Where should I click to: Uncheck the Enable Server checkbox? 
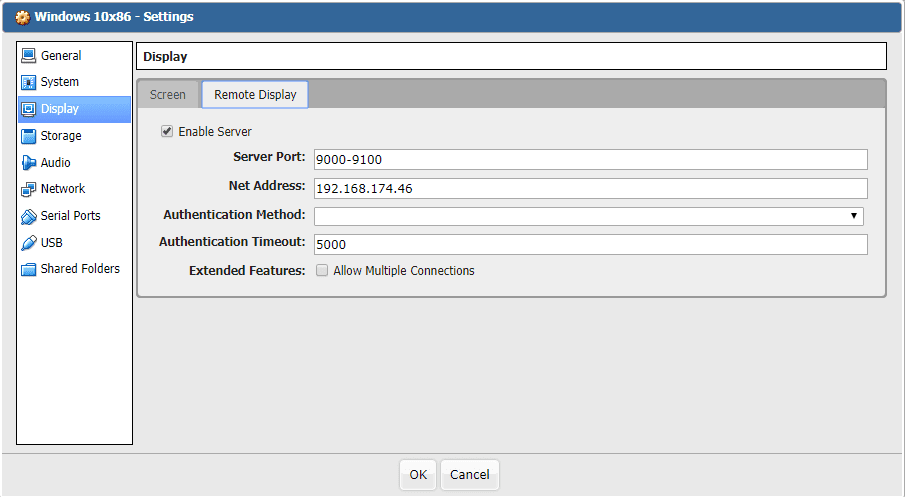coord(167,131)
